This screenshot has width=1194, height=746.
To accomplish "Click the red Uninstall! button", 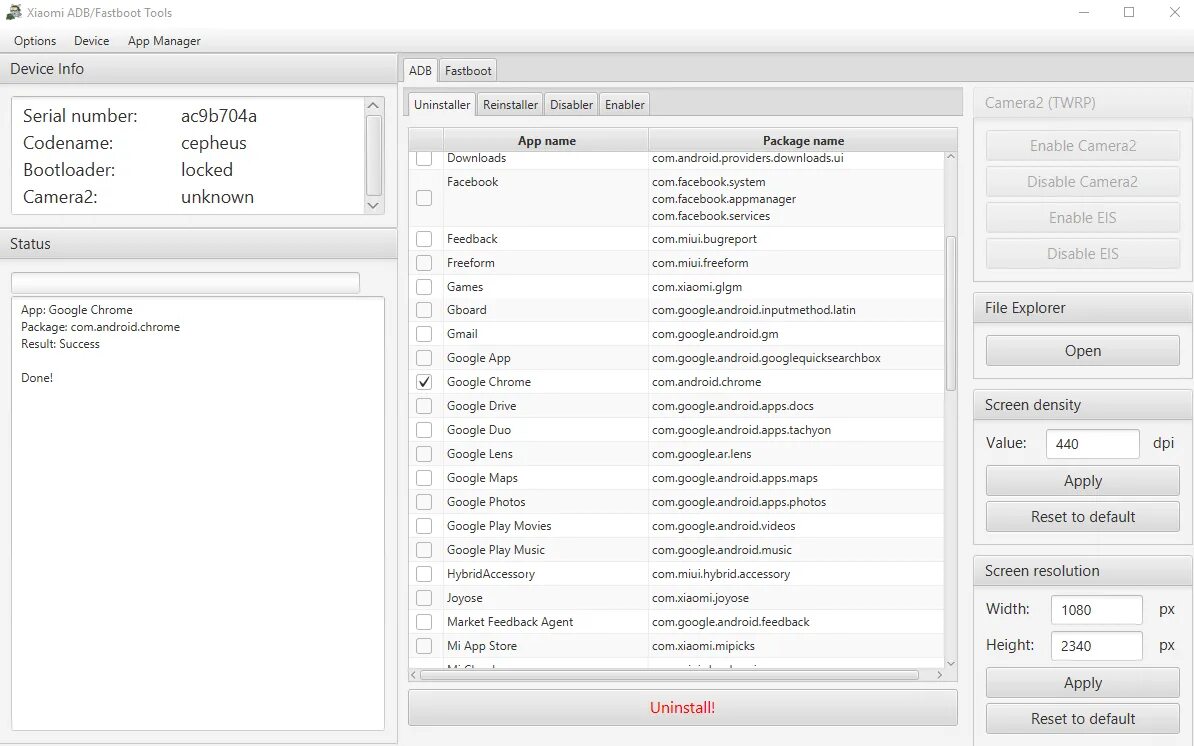I will 682,708.
